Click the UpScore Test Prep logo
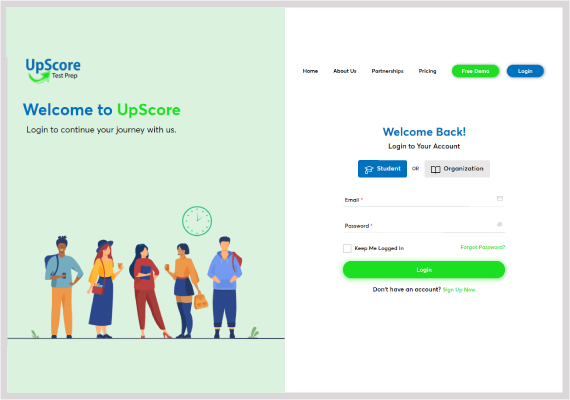This screenshot has width=570, height=400. point(53,71)
